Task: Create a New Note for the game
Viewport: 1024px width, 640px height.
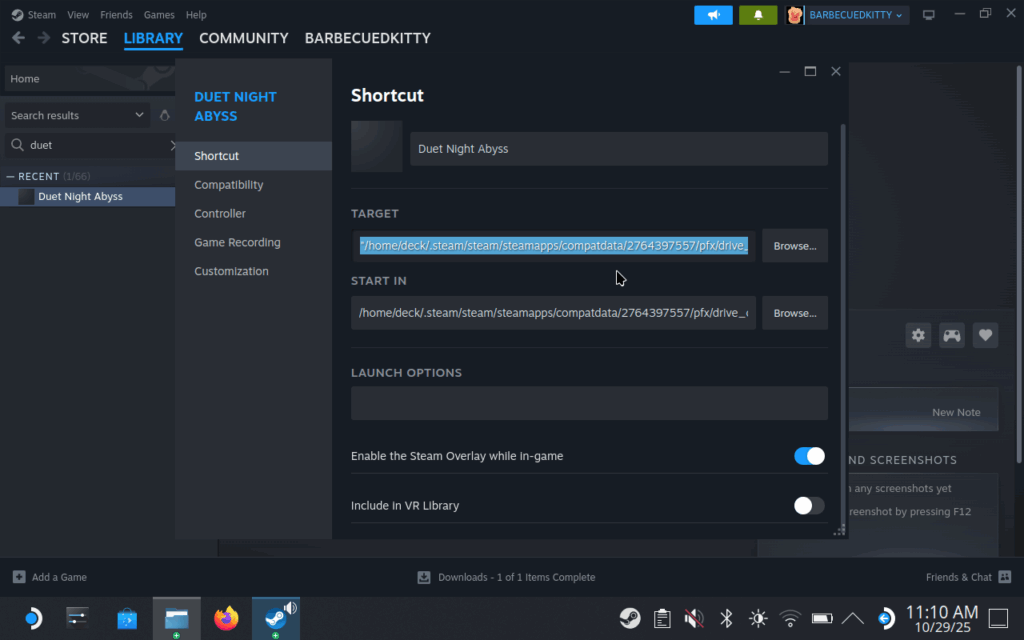Action: [956, 412]
